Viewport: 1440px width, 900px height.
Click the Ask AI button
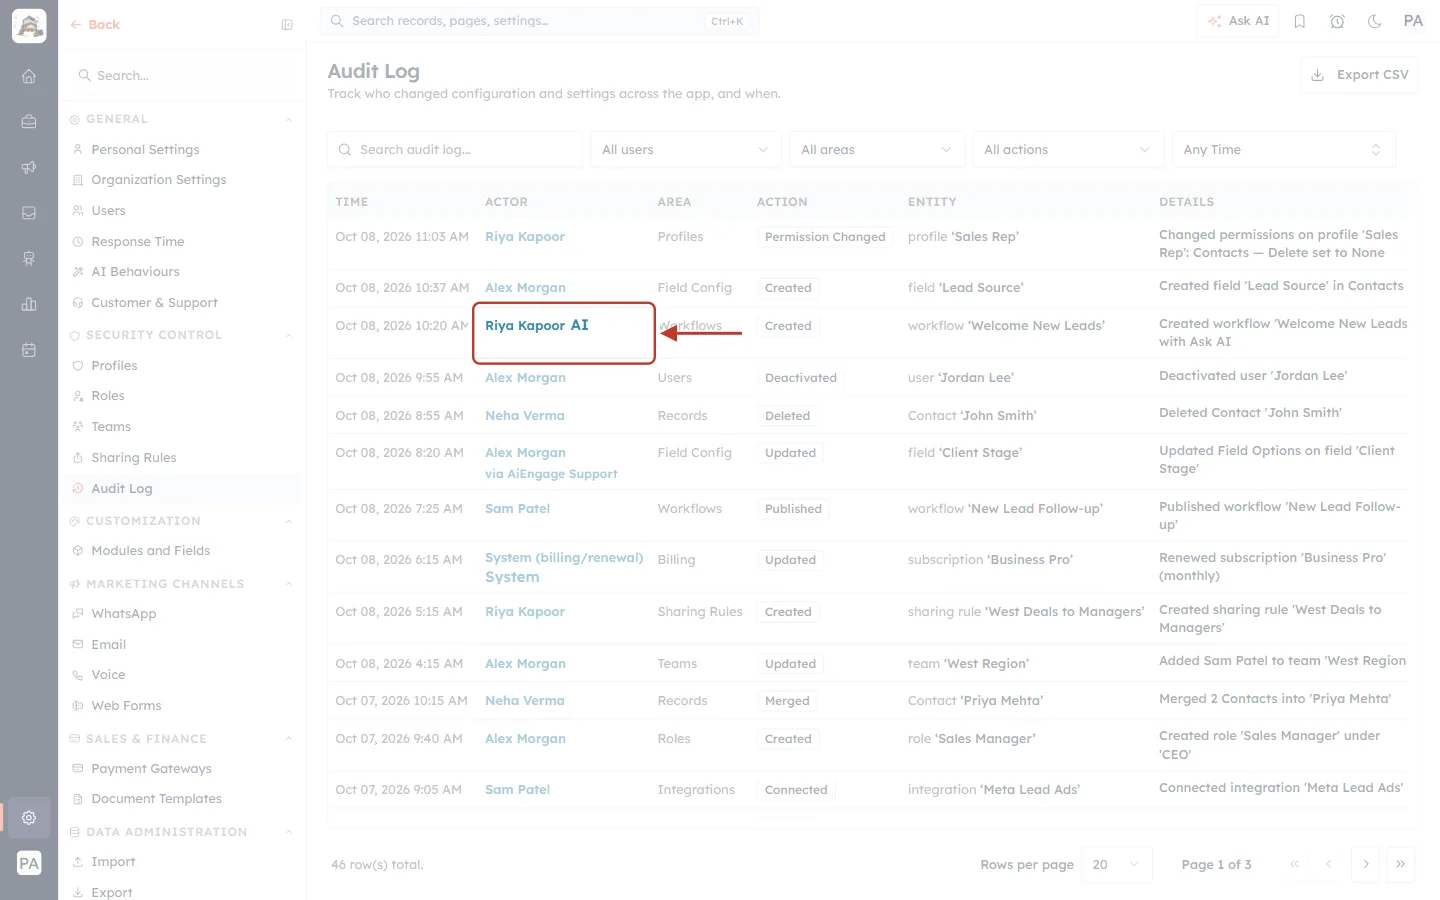1238,21
